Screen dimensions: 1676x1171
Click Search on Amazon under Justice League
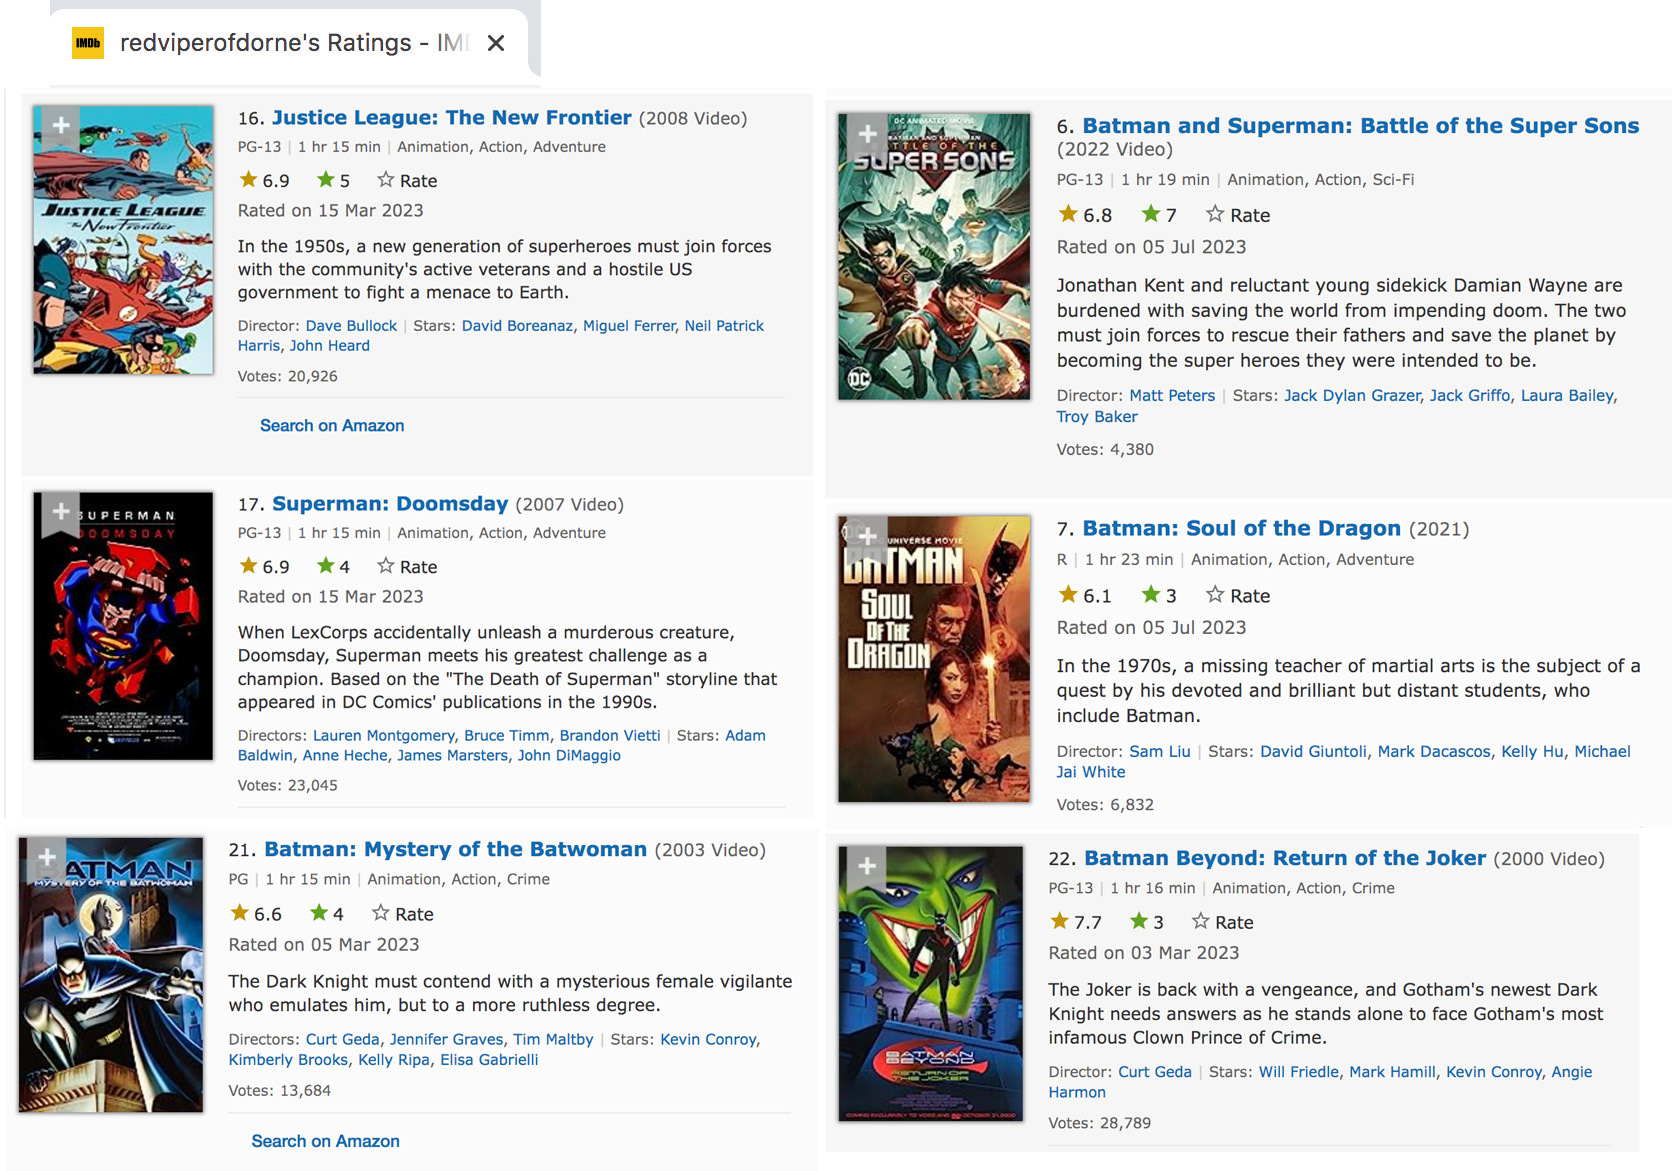[x=332, y=426]
